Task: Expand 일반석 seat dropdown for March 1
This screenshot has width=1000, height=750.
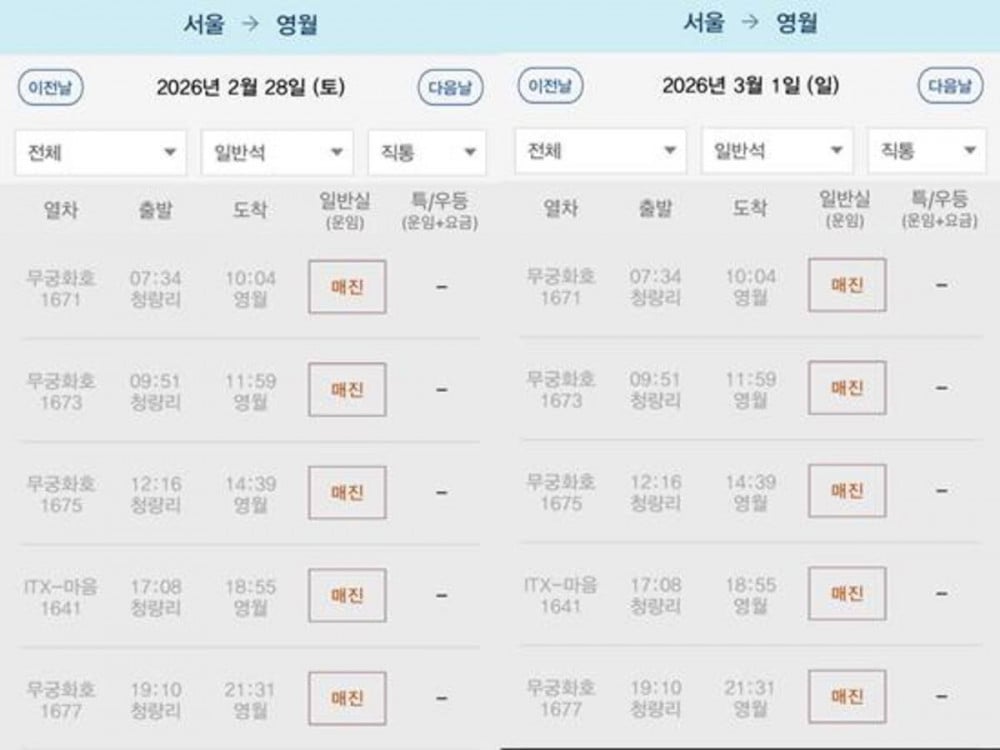Action: 777,151
